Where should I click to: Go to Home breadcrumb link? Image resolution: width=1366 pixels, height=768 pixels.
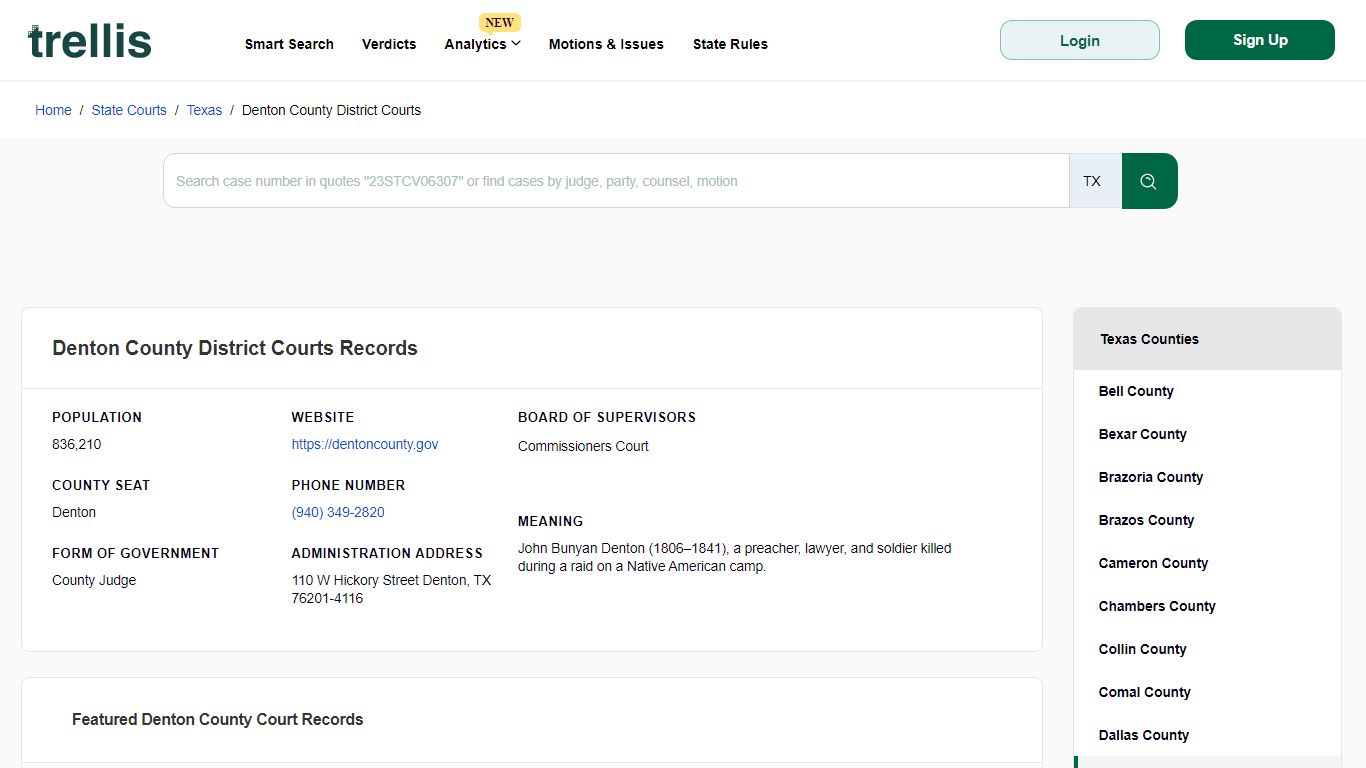(53, 110)
